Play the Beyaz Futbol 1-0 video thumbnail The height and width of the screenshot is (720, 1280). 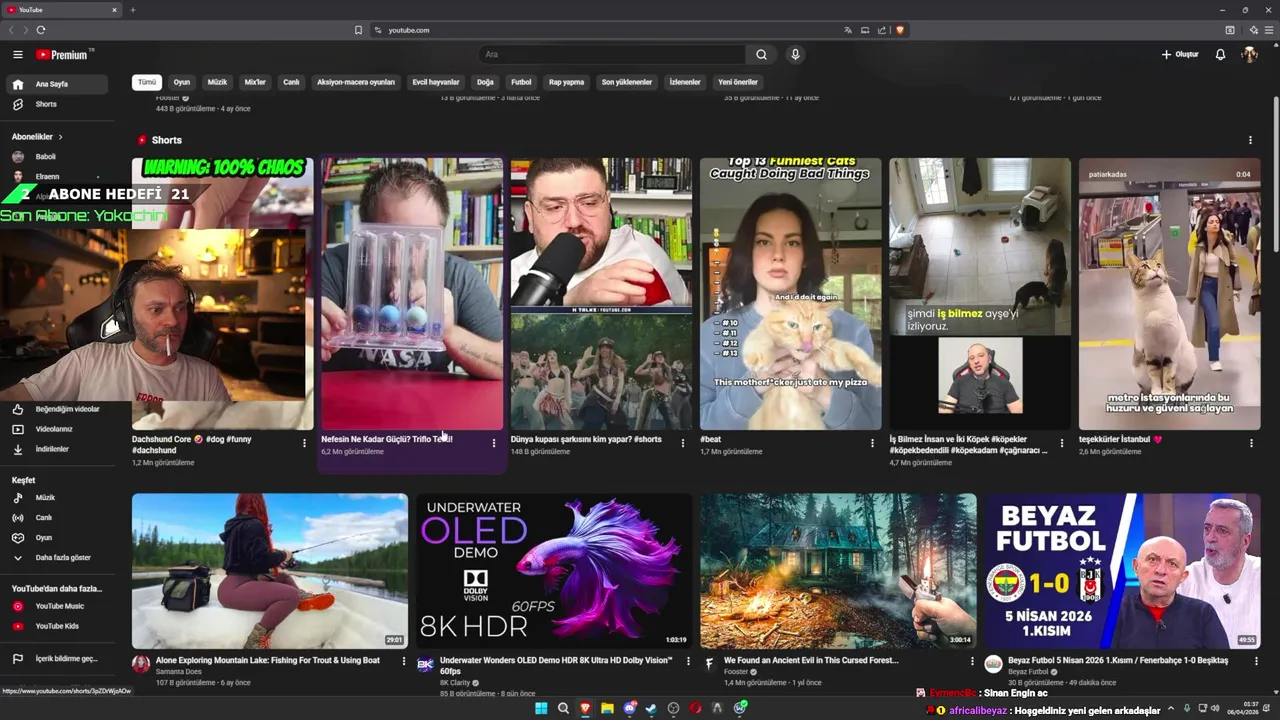pos(1122,571)
